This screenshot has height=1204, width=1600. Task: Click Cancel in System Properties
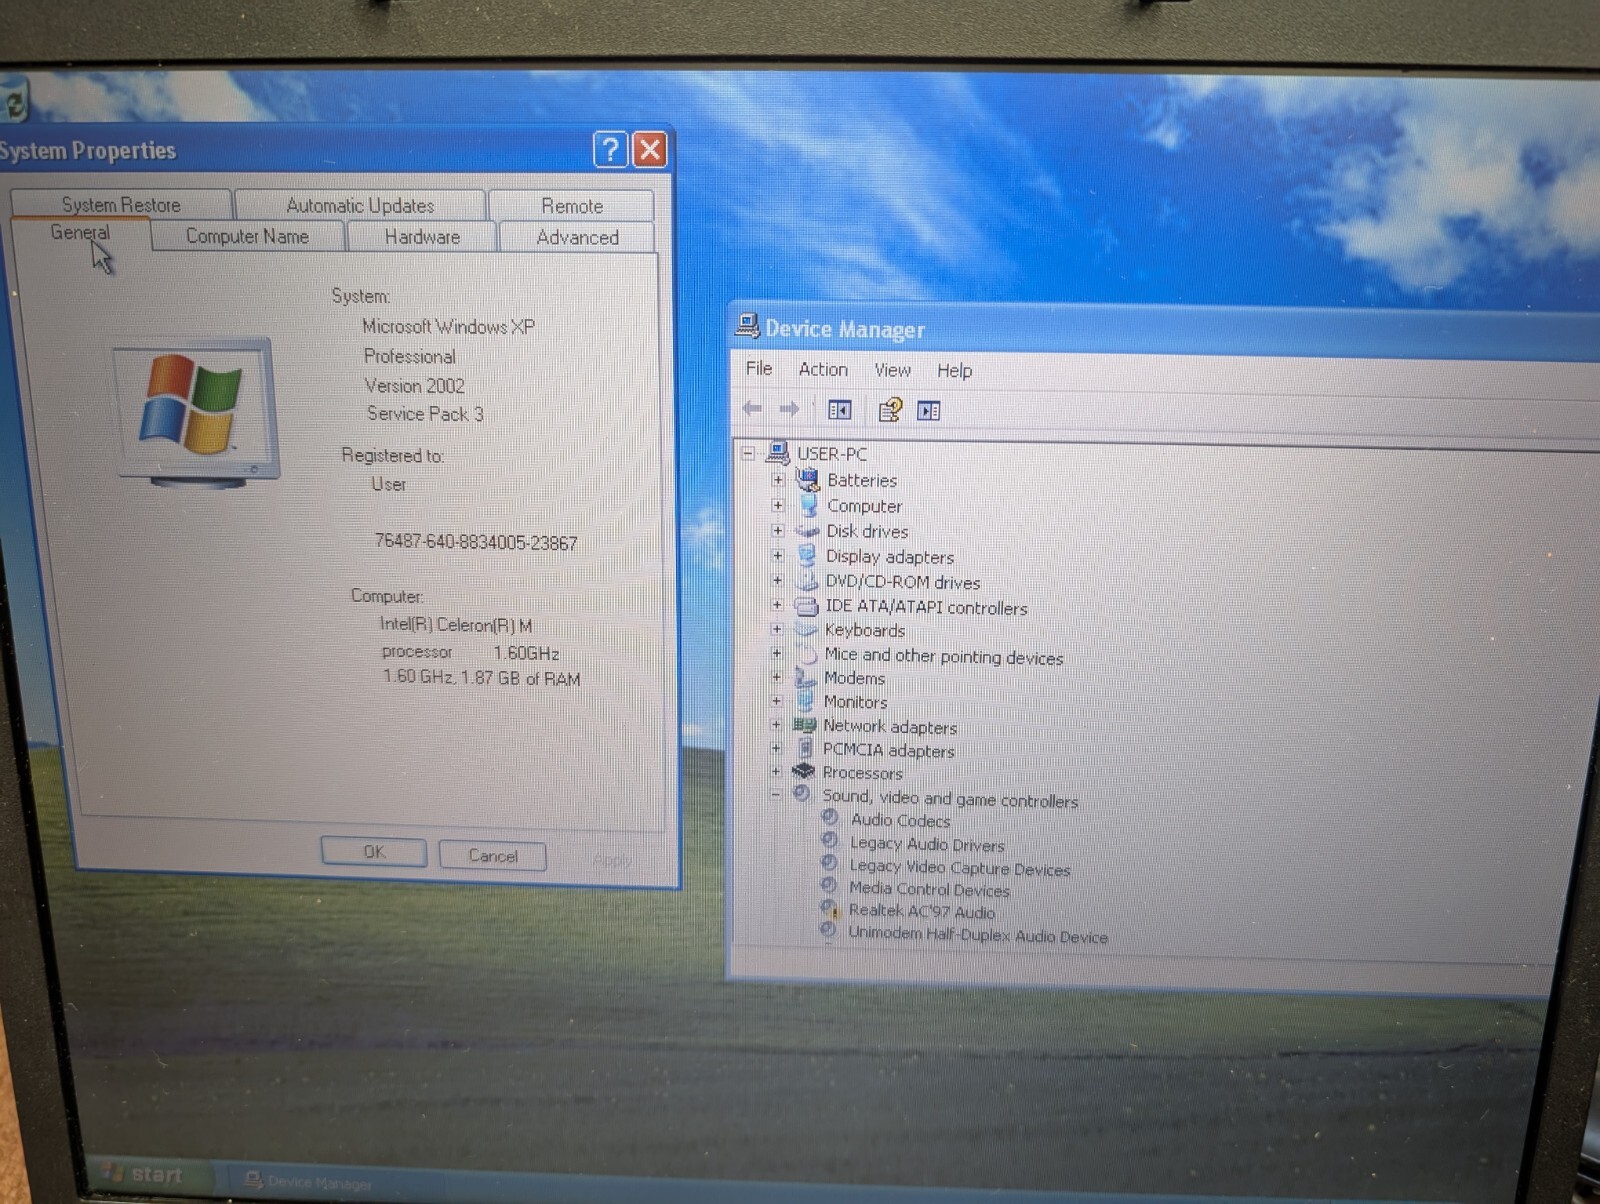pyautogui.click(x=493, y=856)
